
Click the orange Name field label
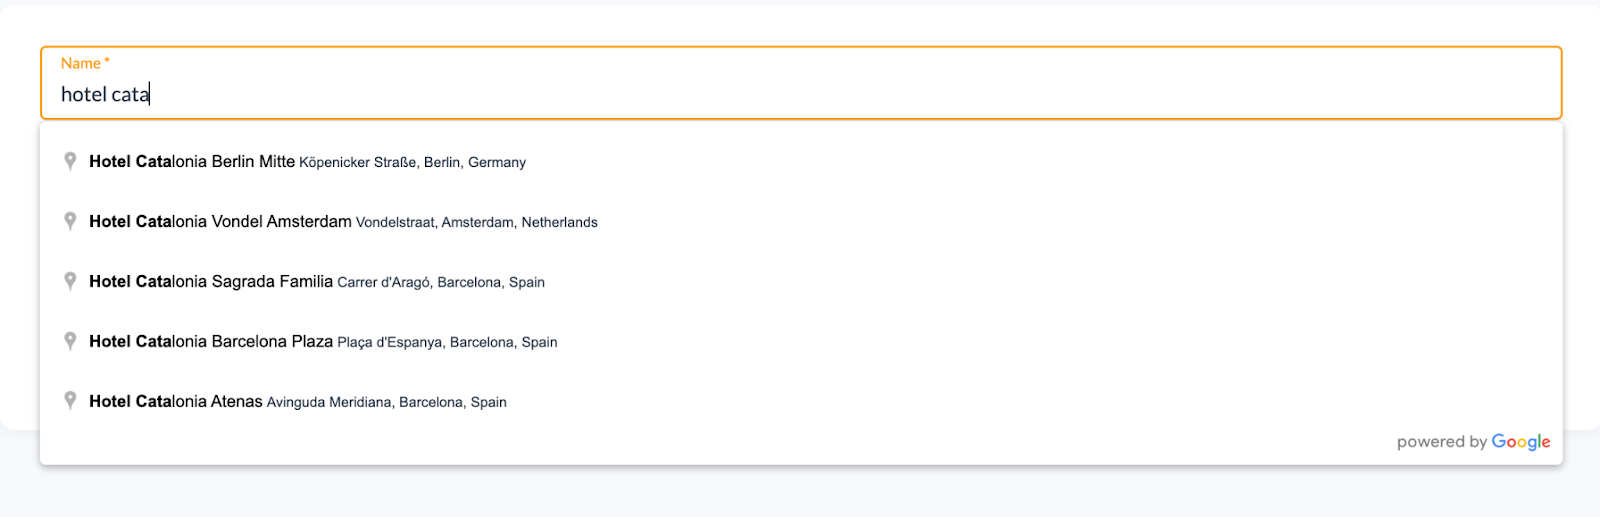[85, 63]
